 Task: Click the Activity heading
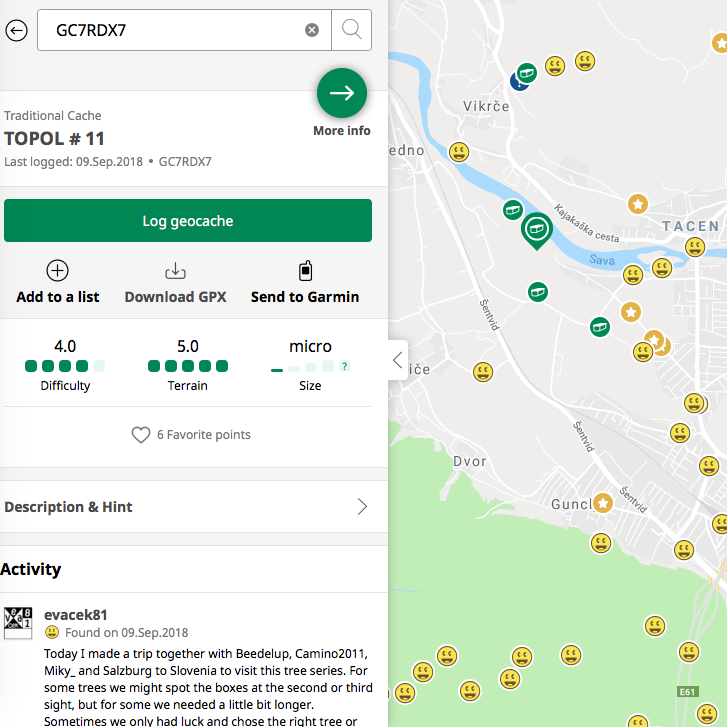click(31, 569)
